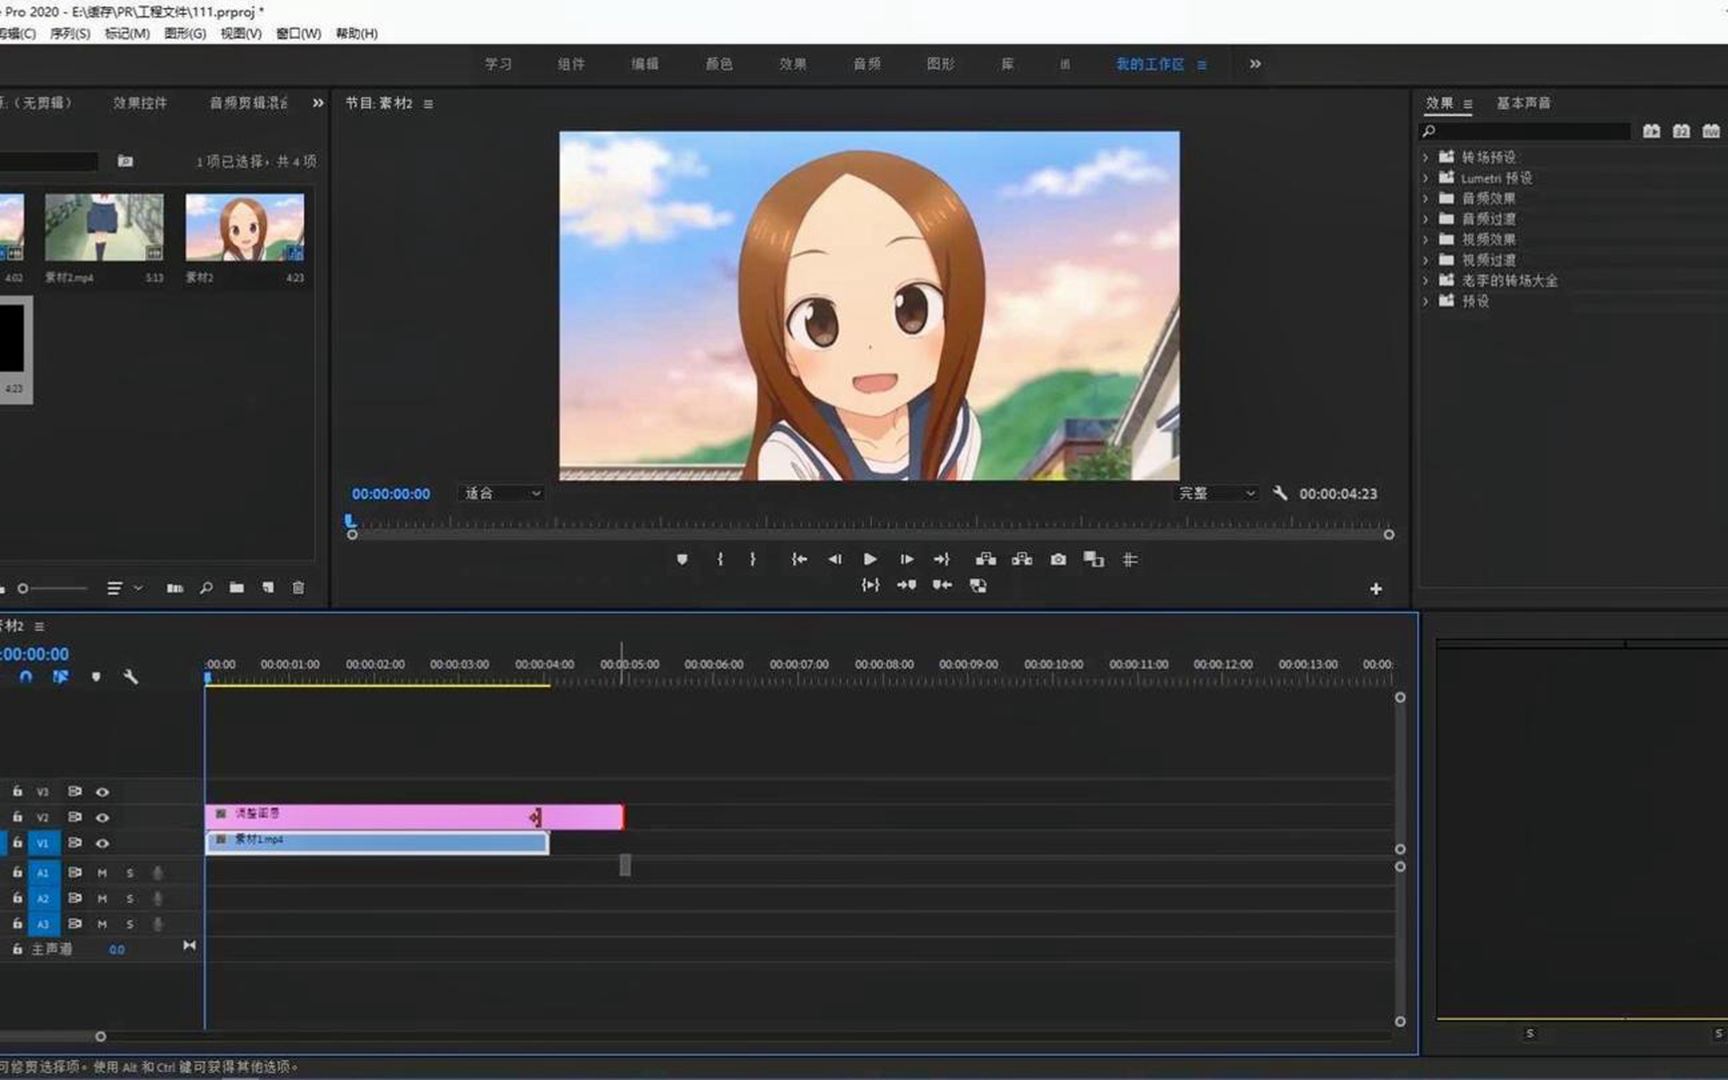The width and height of the screenshot is (1728, 1080).
Task: Click the effects search field
Action: [1525, 131]
